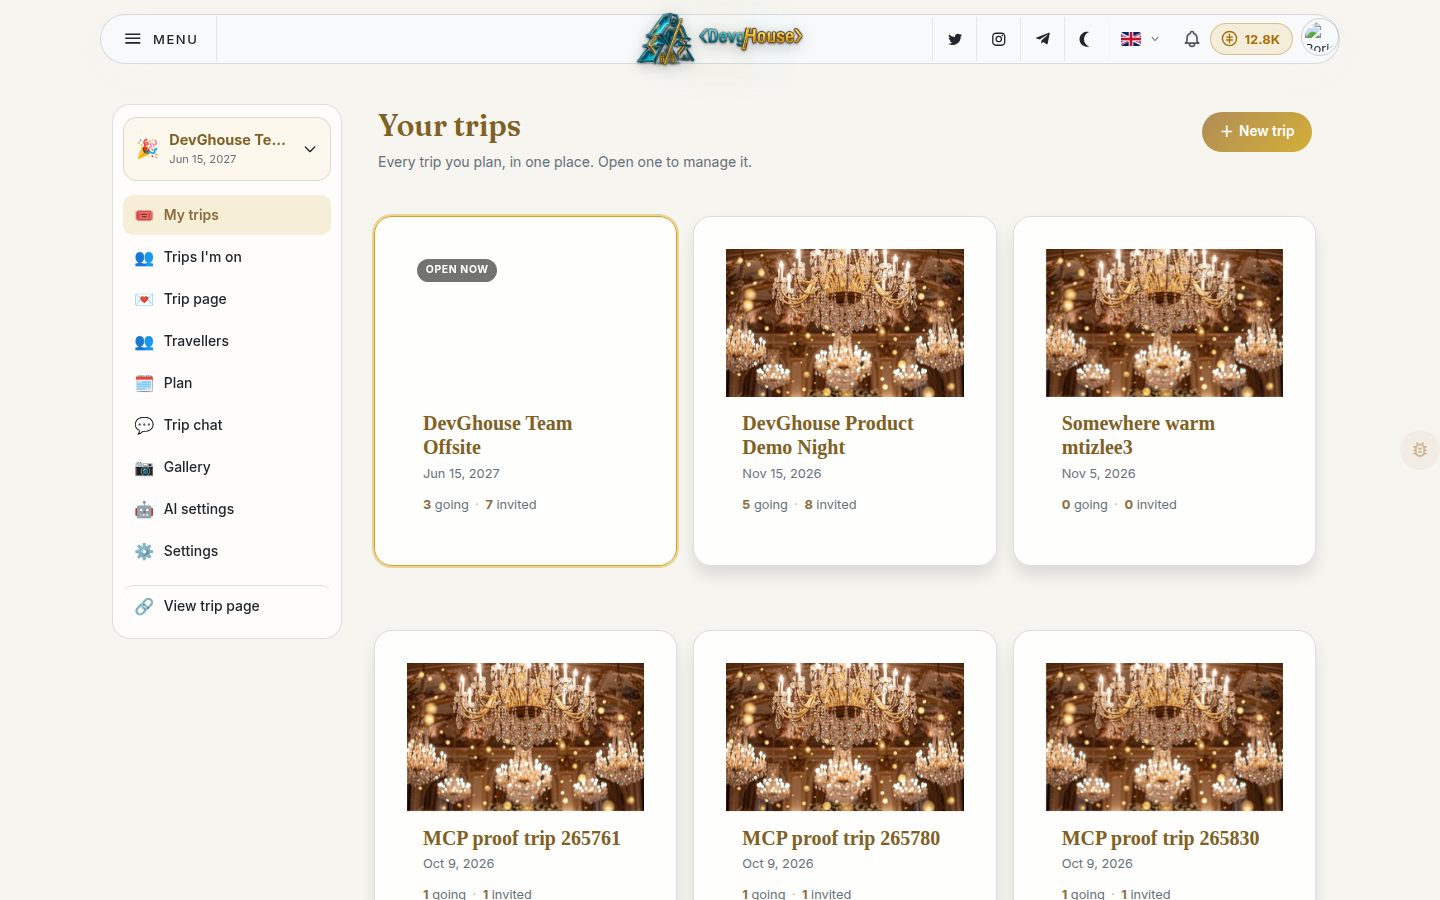Image resolution: width=1440 pixels, height=900 pixels.
Task: Go to the DevGhouse logo home
Action: [x=720, y=39]
